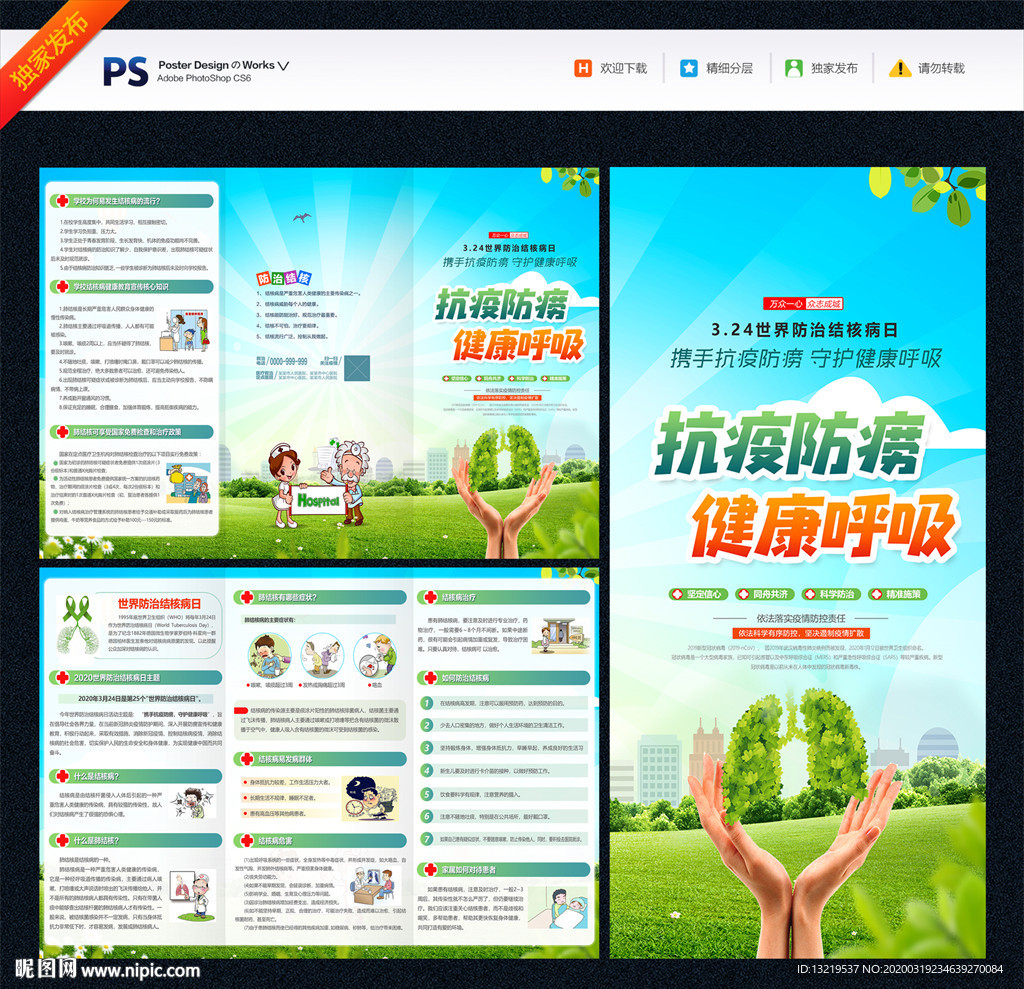Click the red cross icon next to 学校为何易发生结核病的流行
Viewport: 1024px width, 989px height.
point(62,201)
